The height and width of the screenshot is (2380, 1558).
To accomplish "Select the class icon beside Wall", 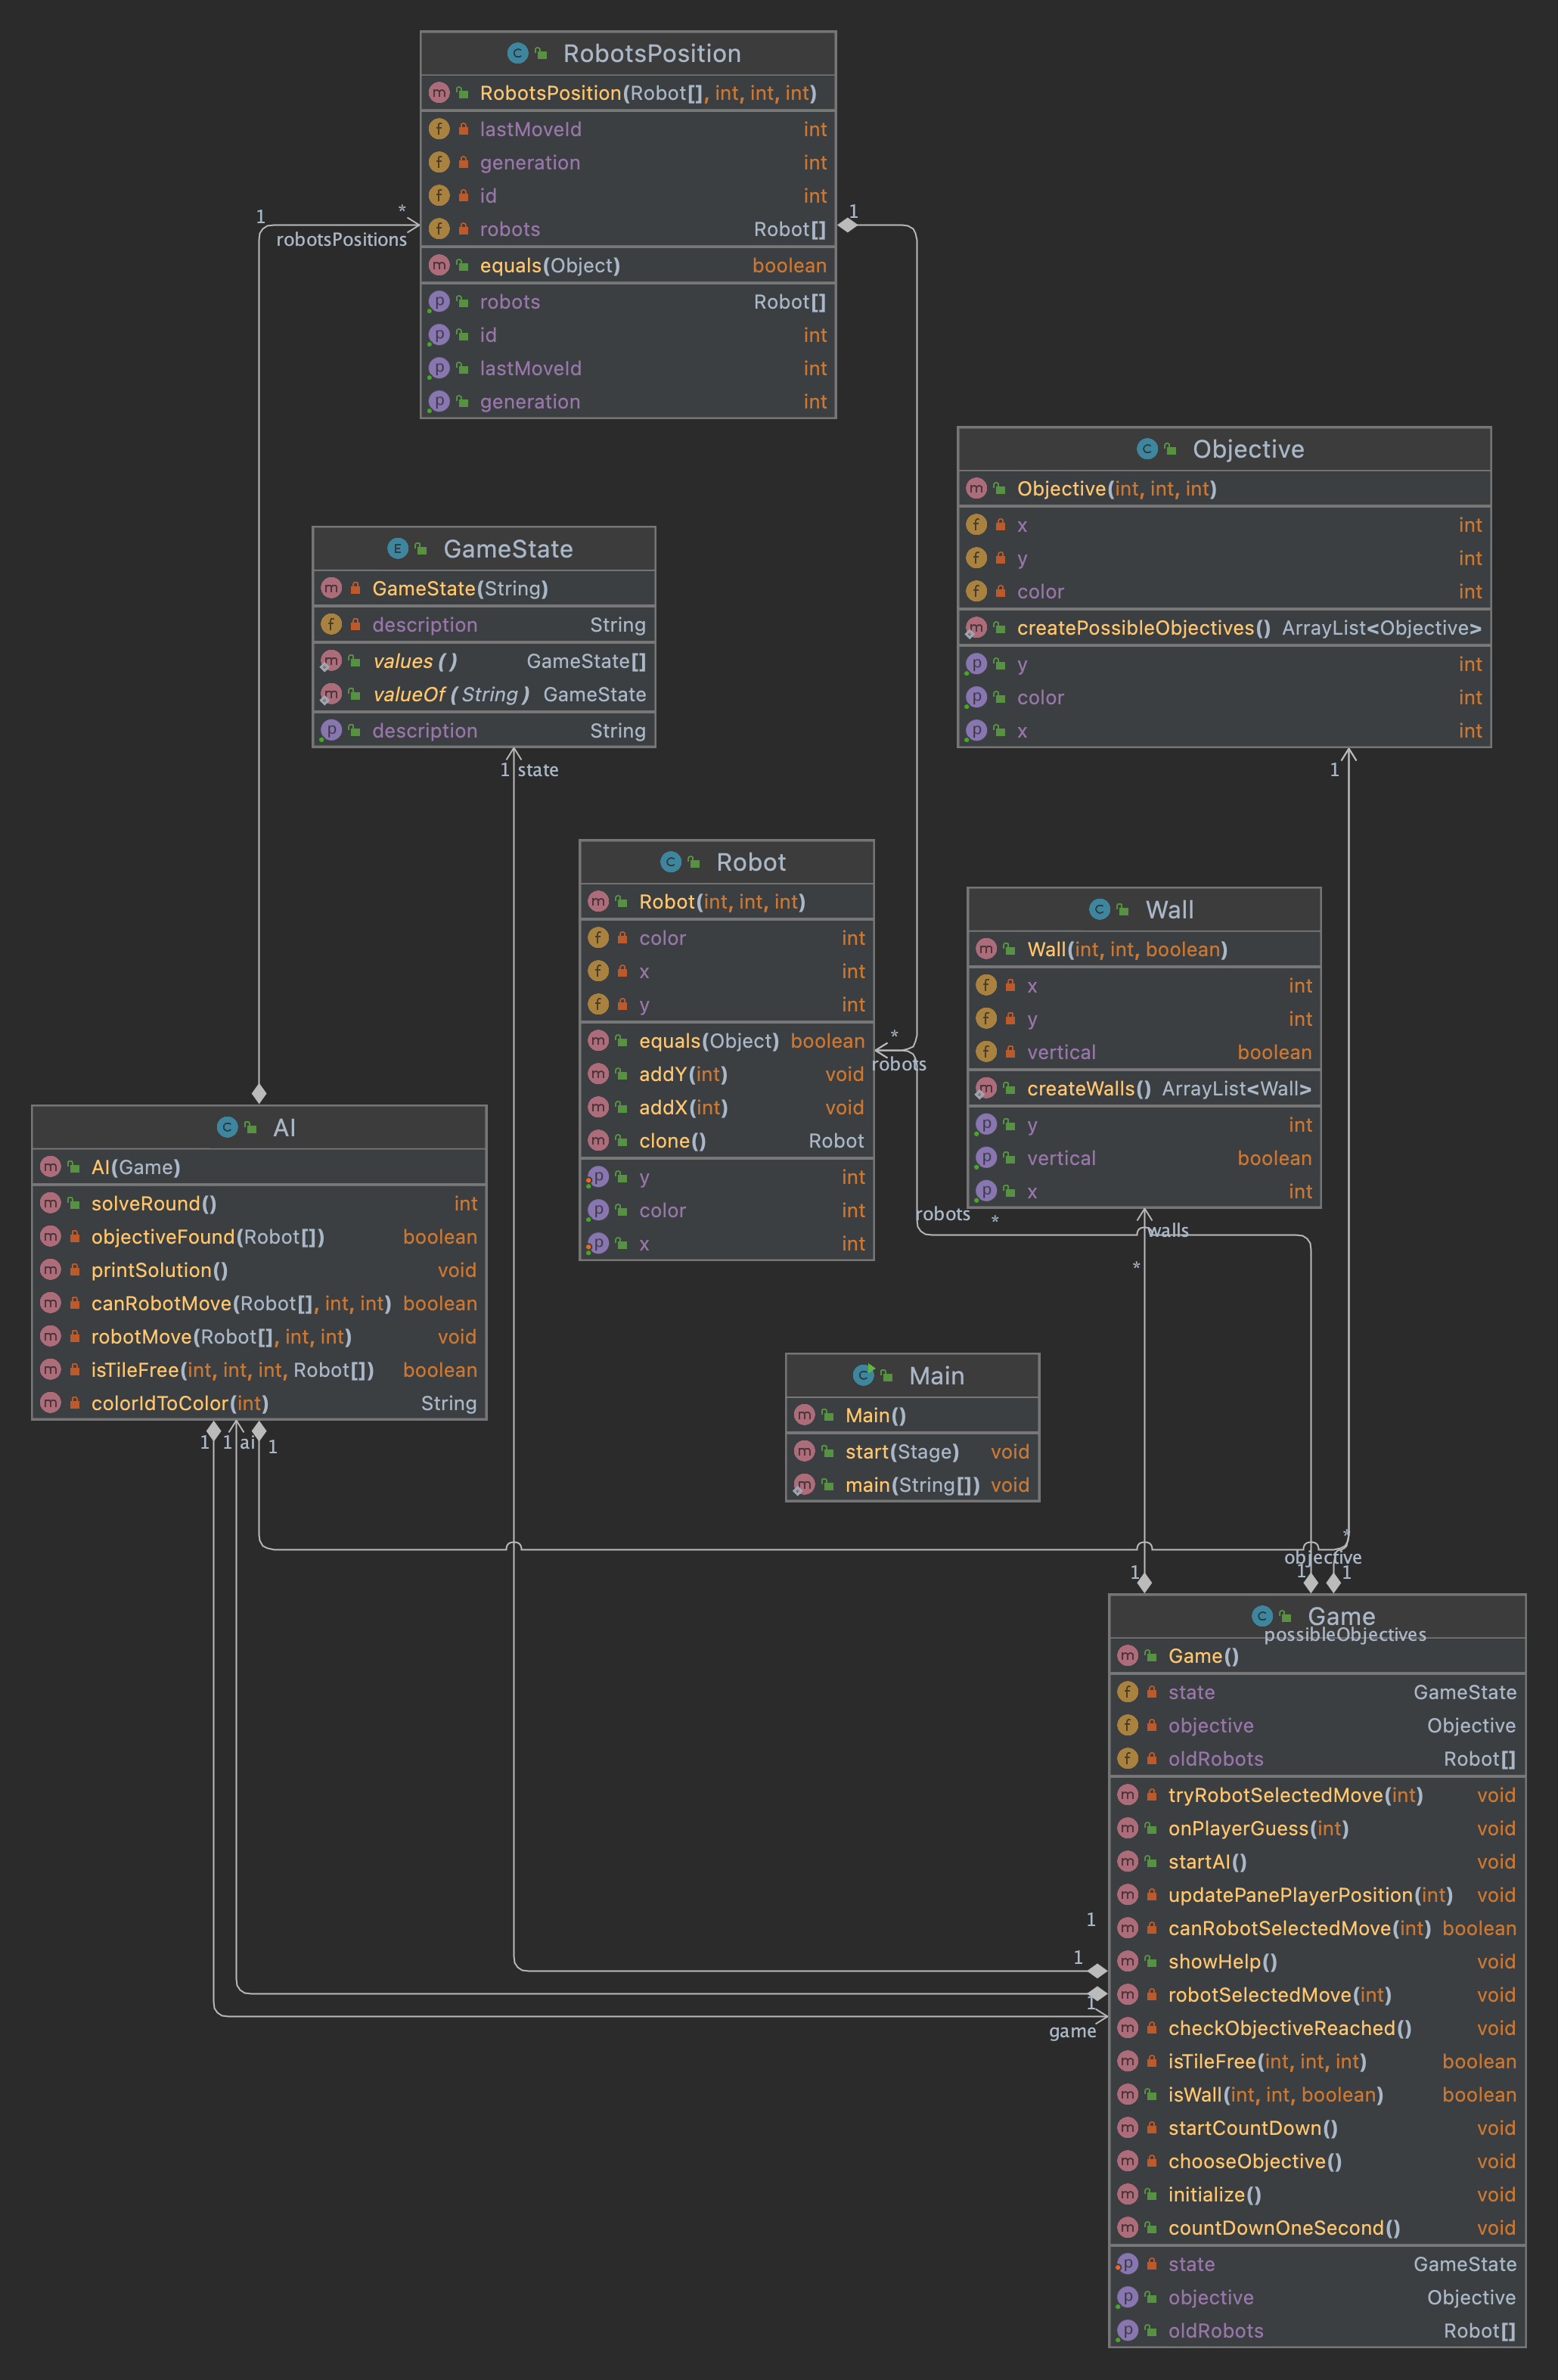I will point(1098,909).
